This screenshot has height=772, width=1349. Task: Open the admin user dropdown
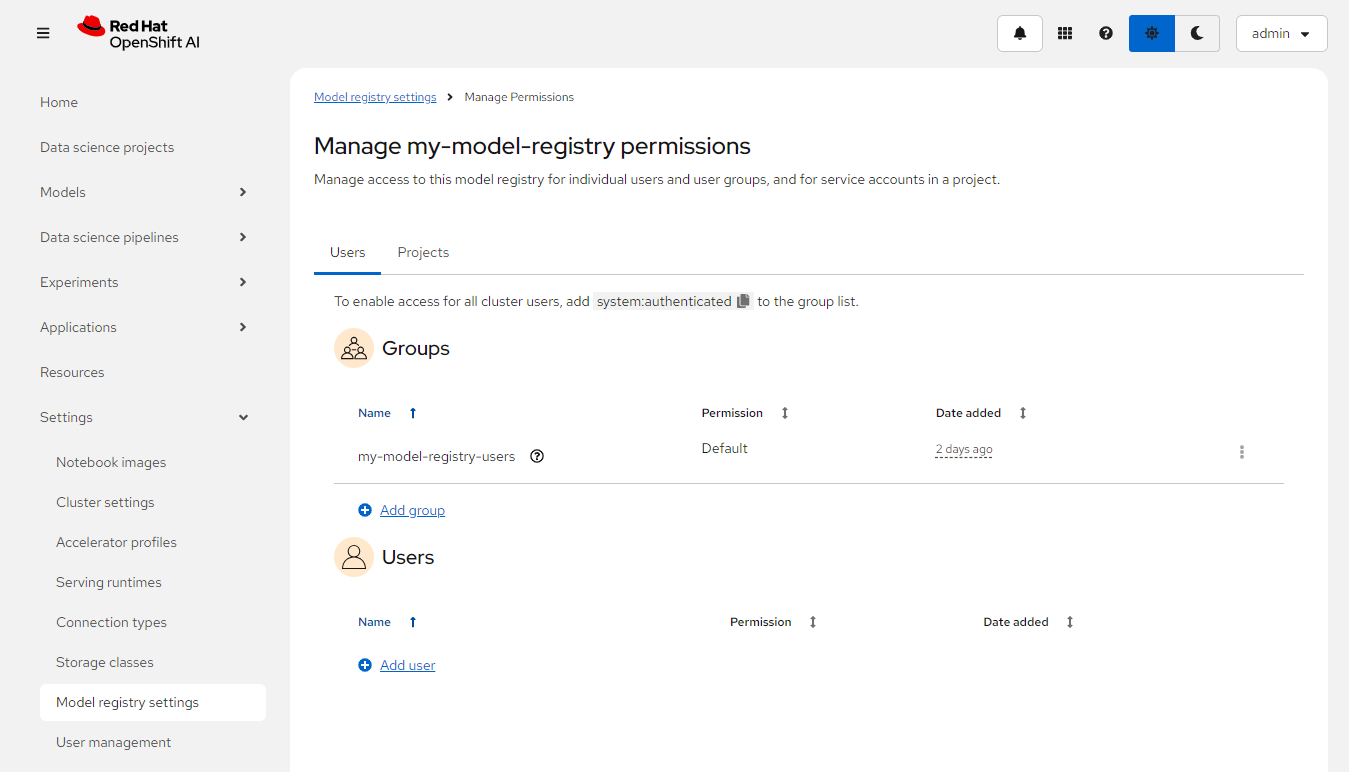pos(1281,33)
